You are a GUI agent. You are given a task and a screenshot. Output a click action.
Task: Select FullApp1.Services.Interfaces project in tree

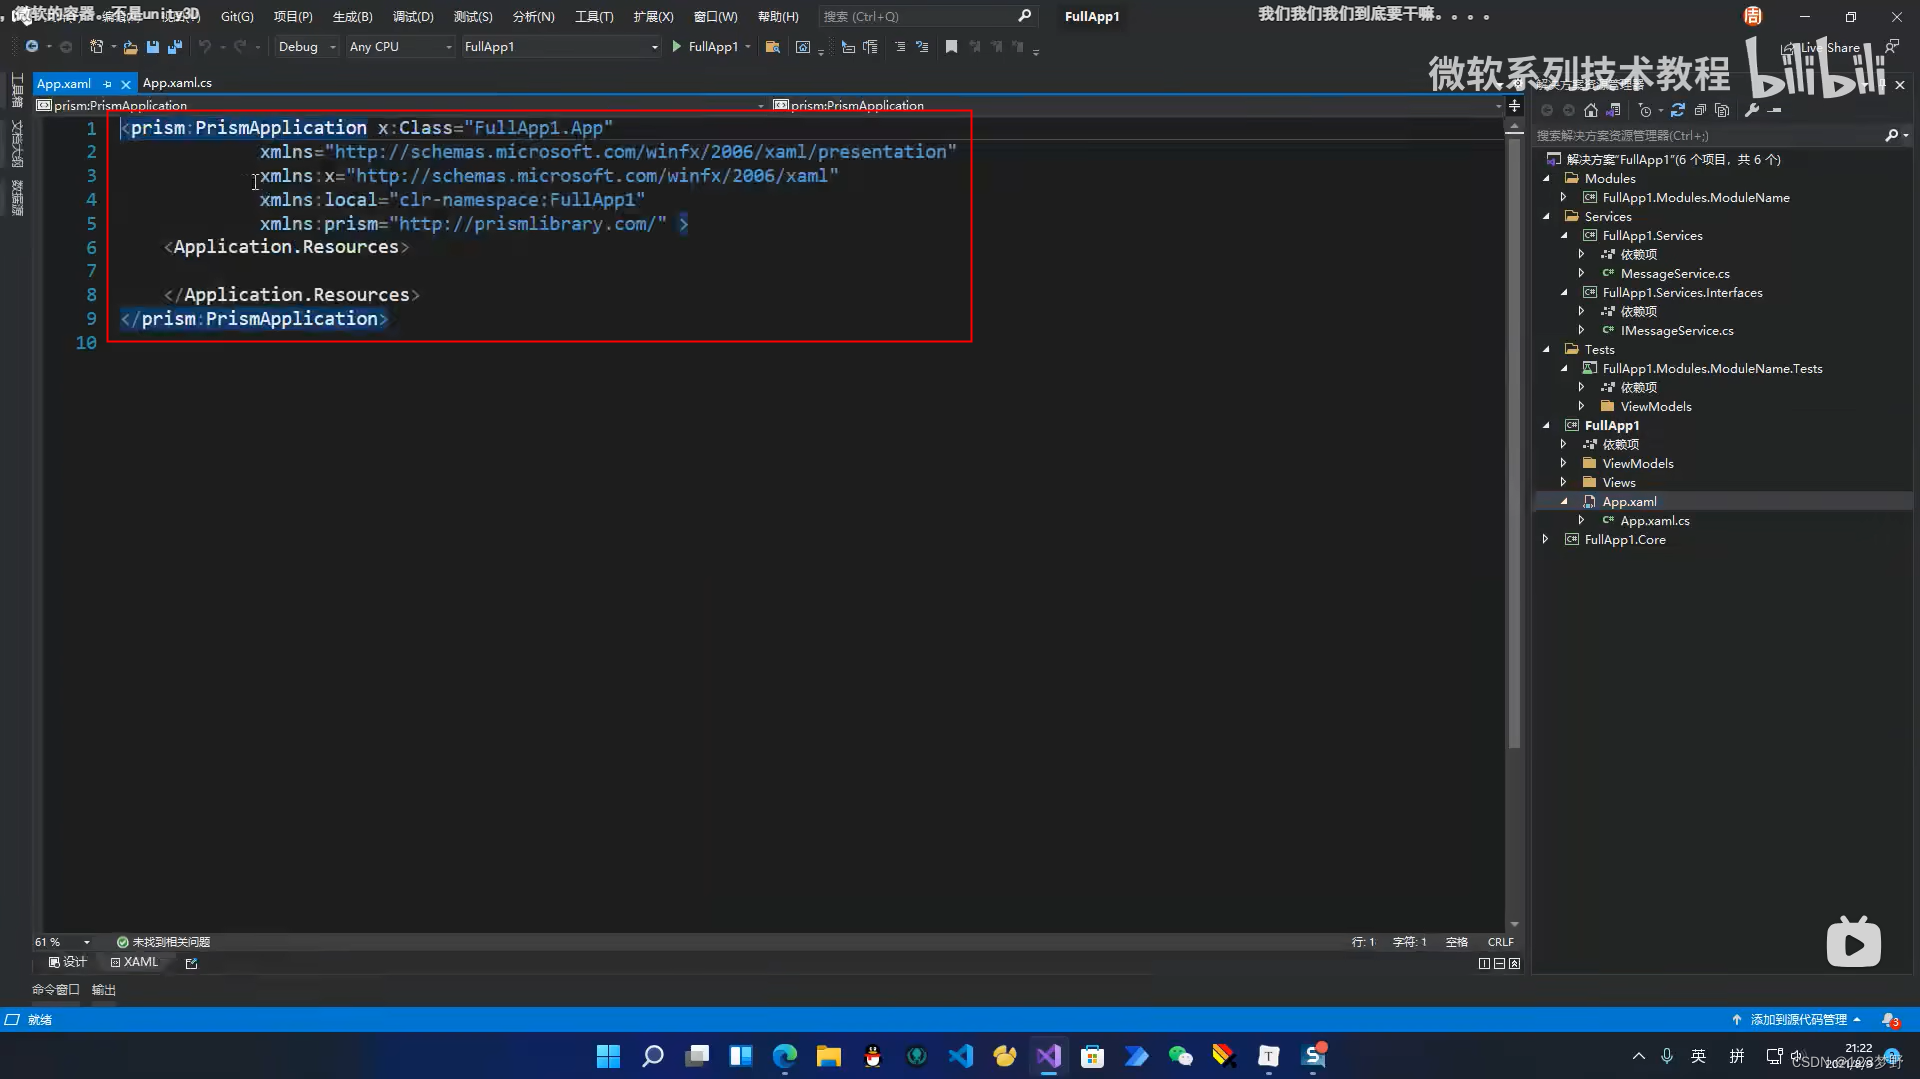1682,293
